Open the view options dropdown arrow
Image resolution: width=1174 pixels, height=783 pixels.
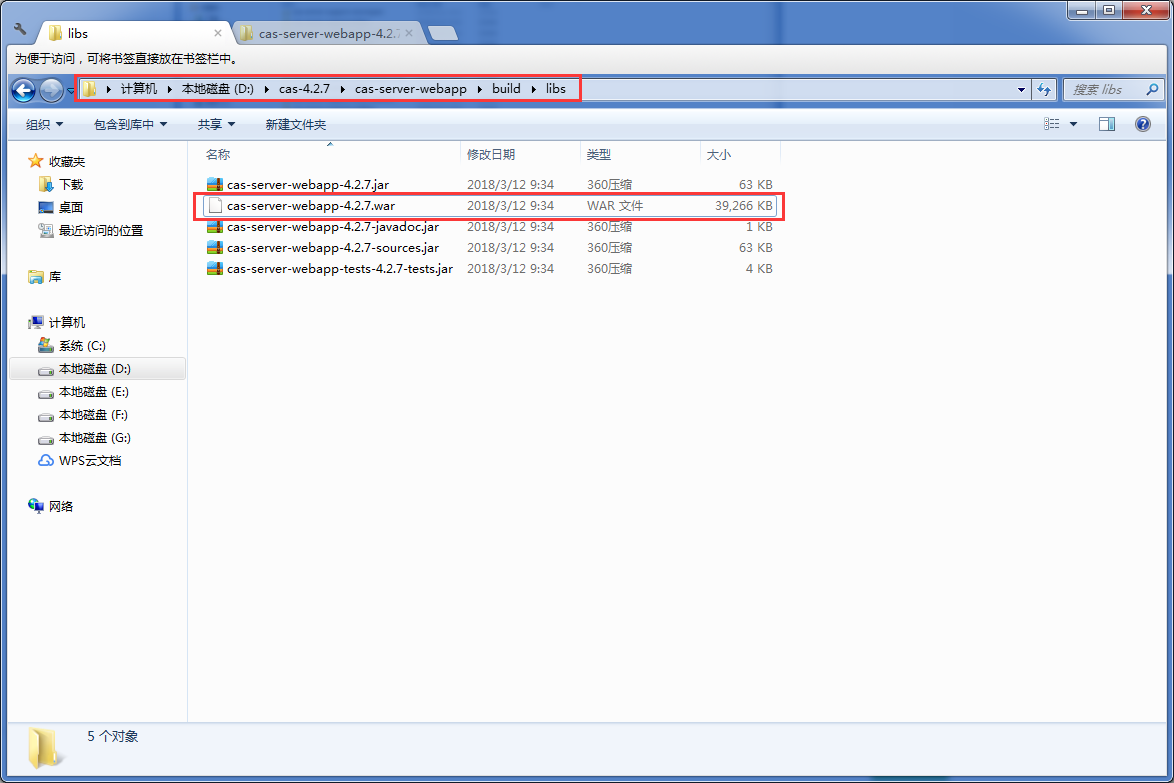[x=1073, y=124]
